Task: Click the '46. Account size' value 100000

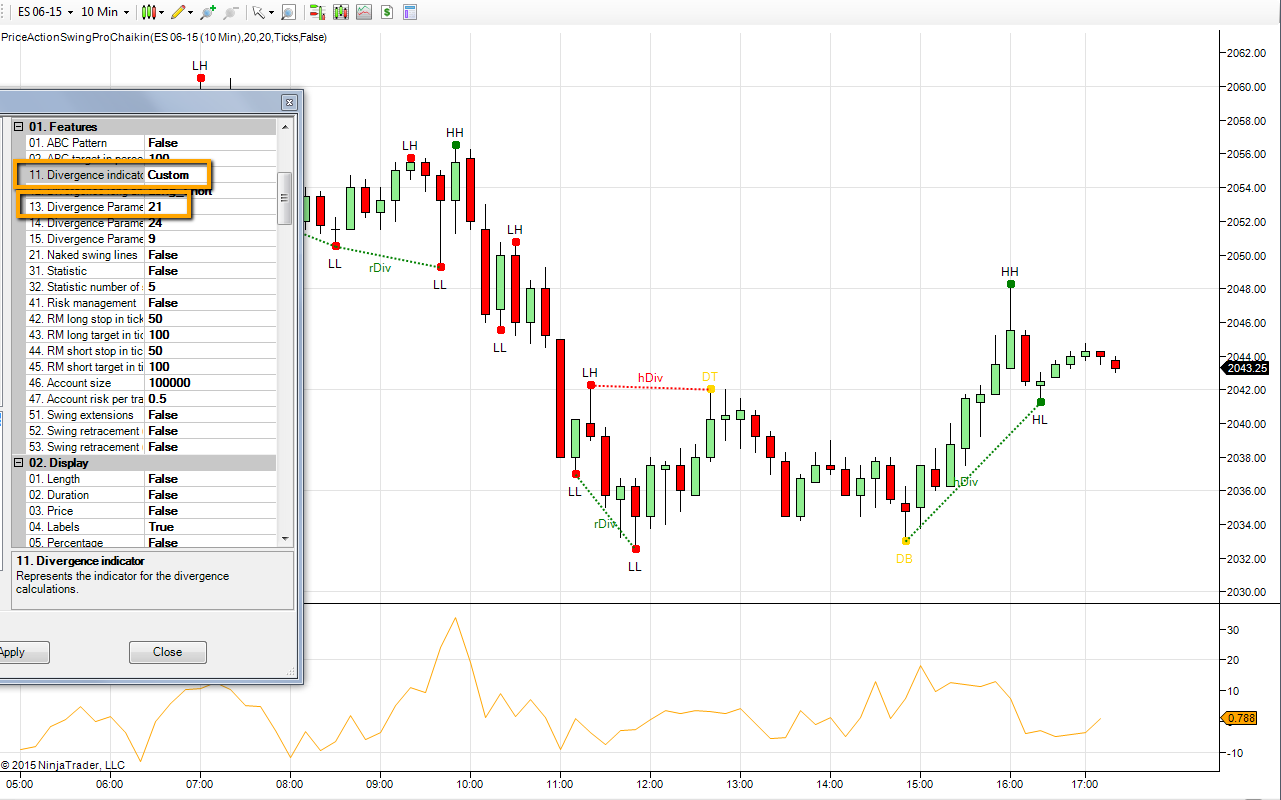Action: click(x=169, y=383)
